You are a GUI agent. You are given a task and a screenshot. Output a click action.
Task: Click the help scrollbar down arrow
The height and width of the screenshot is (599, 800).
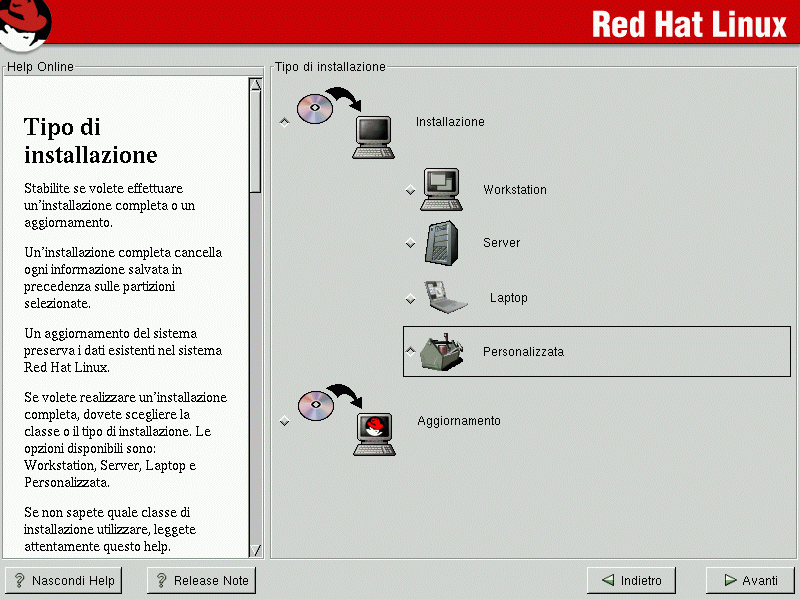255,549
